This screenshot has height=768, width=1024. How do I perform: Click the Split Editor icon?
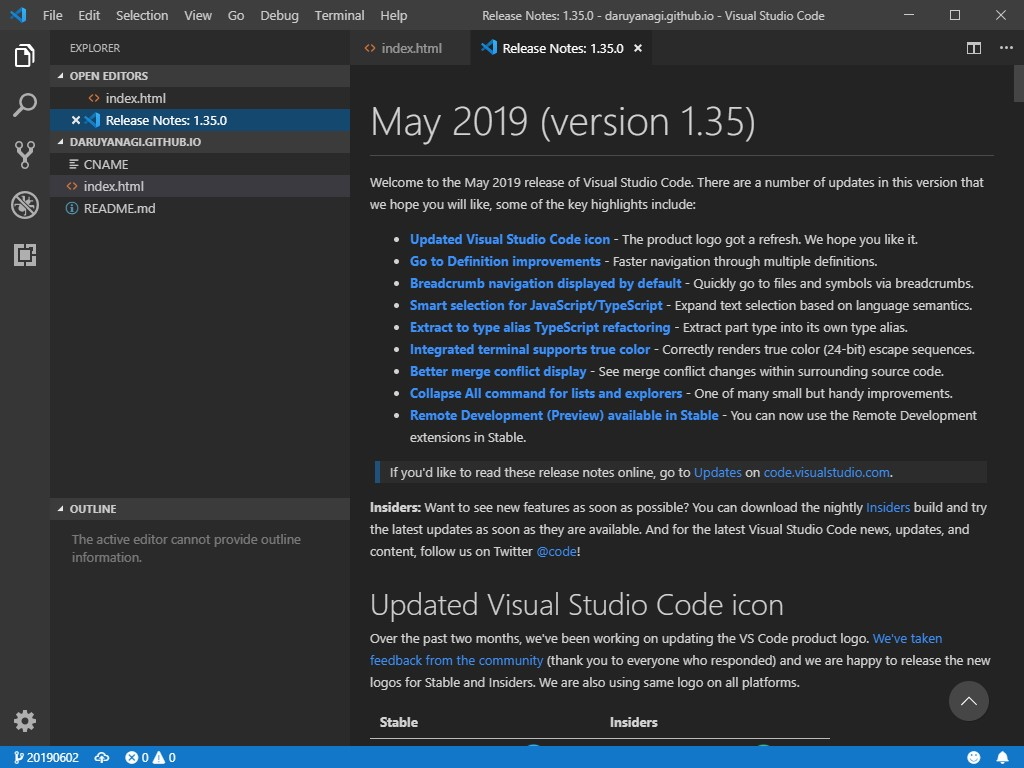[973, 47]
